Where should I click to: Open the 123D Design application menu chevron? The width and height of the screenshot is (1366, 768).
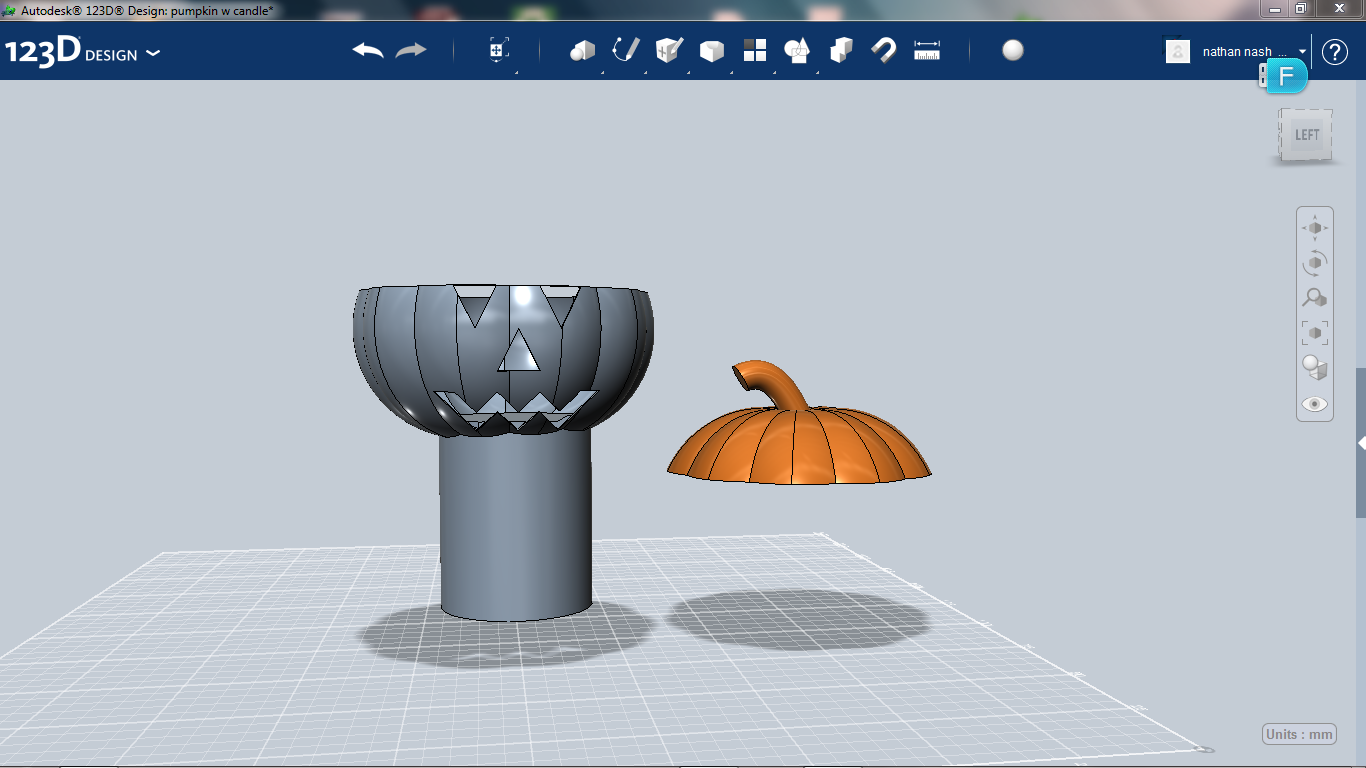coord(153,54)
